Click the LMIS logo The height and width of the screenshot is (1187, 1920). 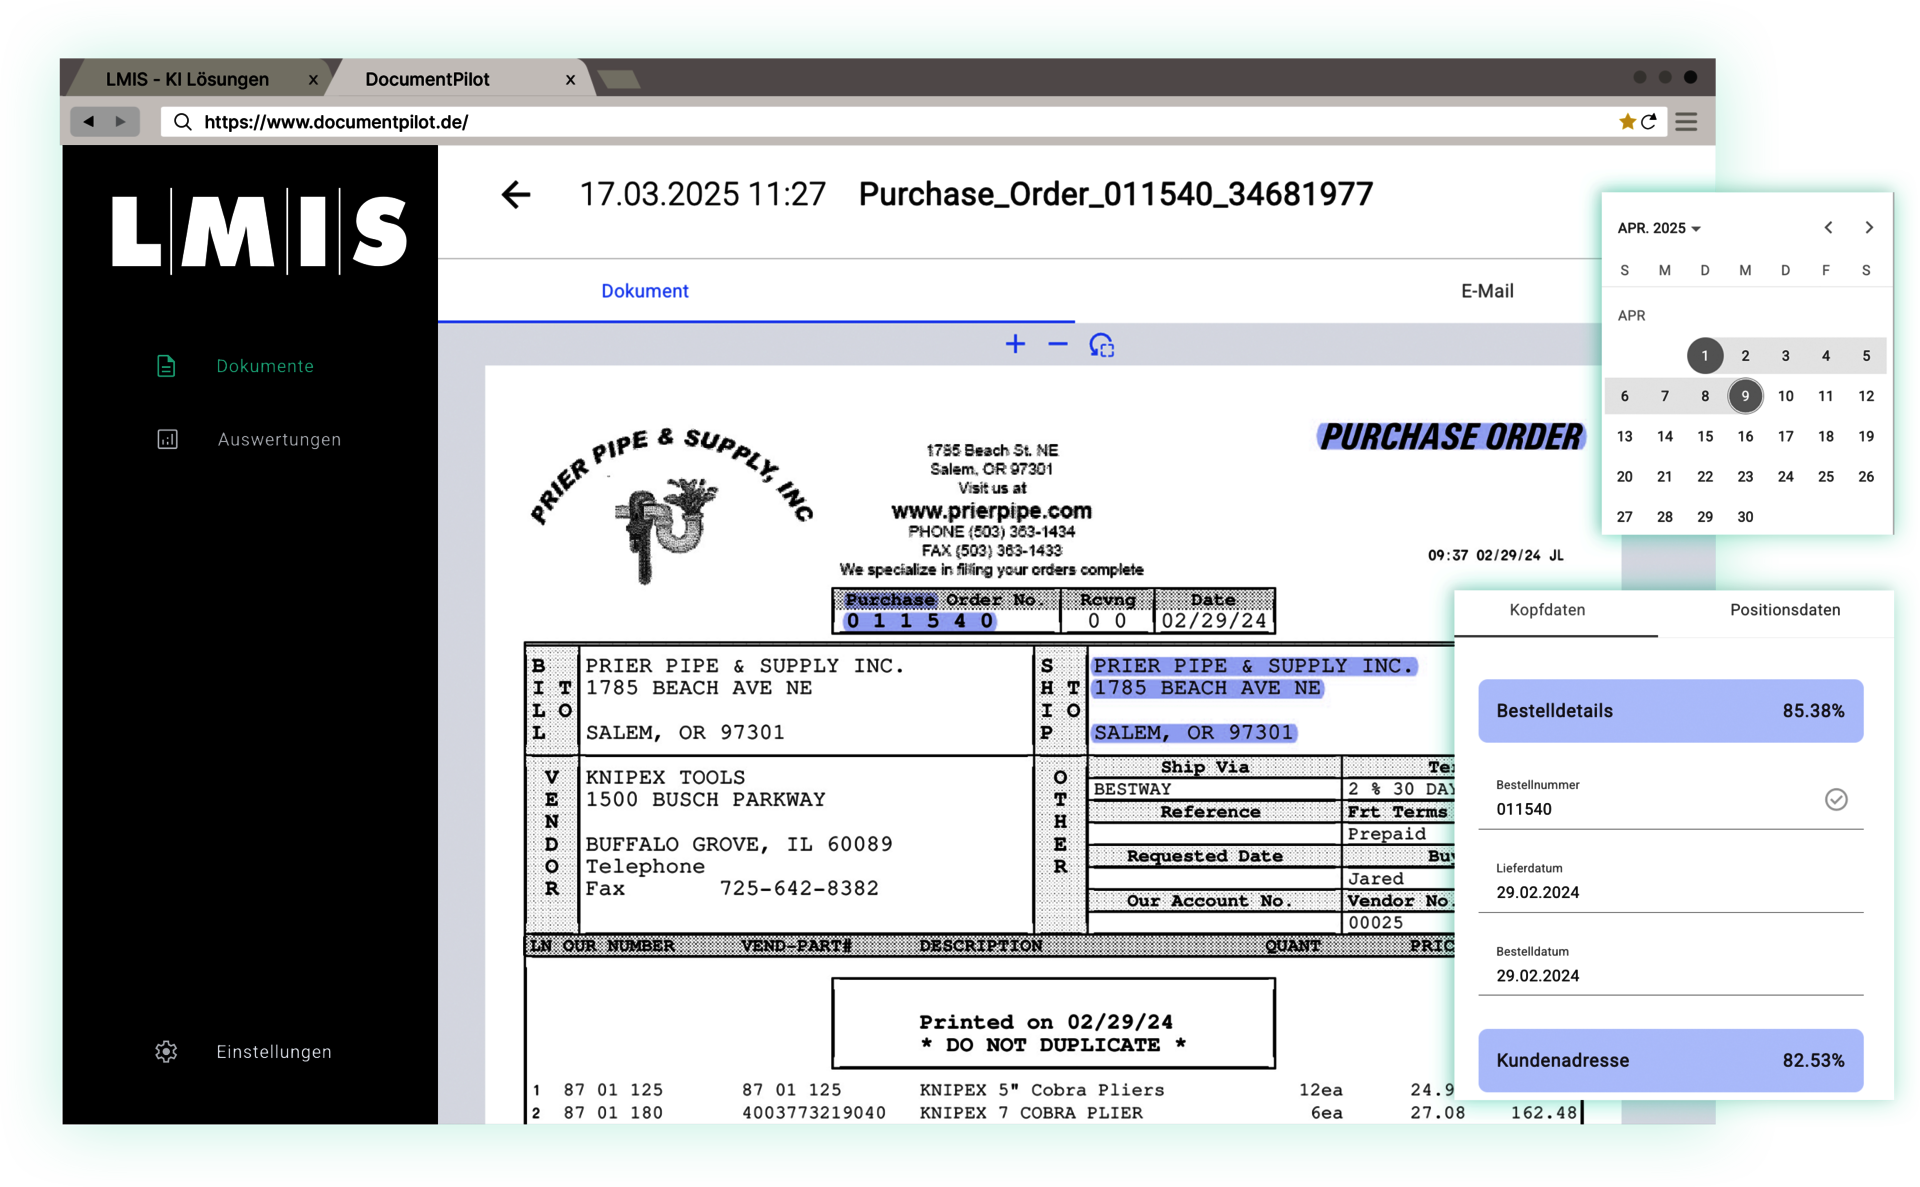259,231
